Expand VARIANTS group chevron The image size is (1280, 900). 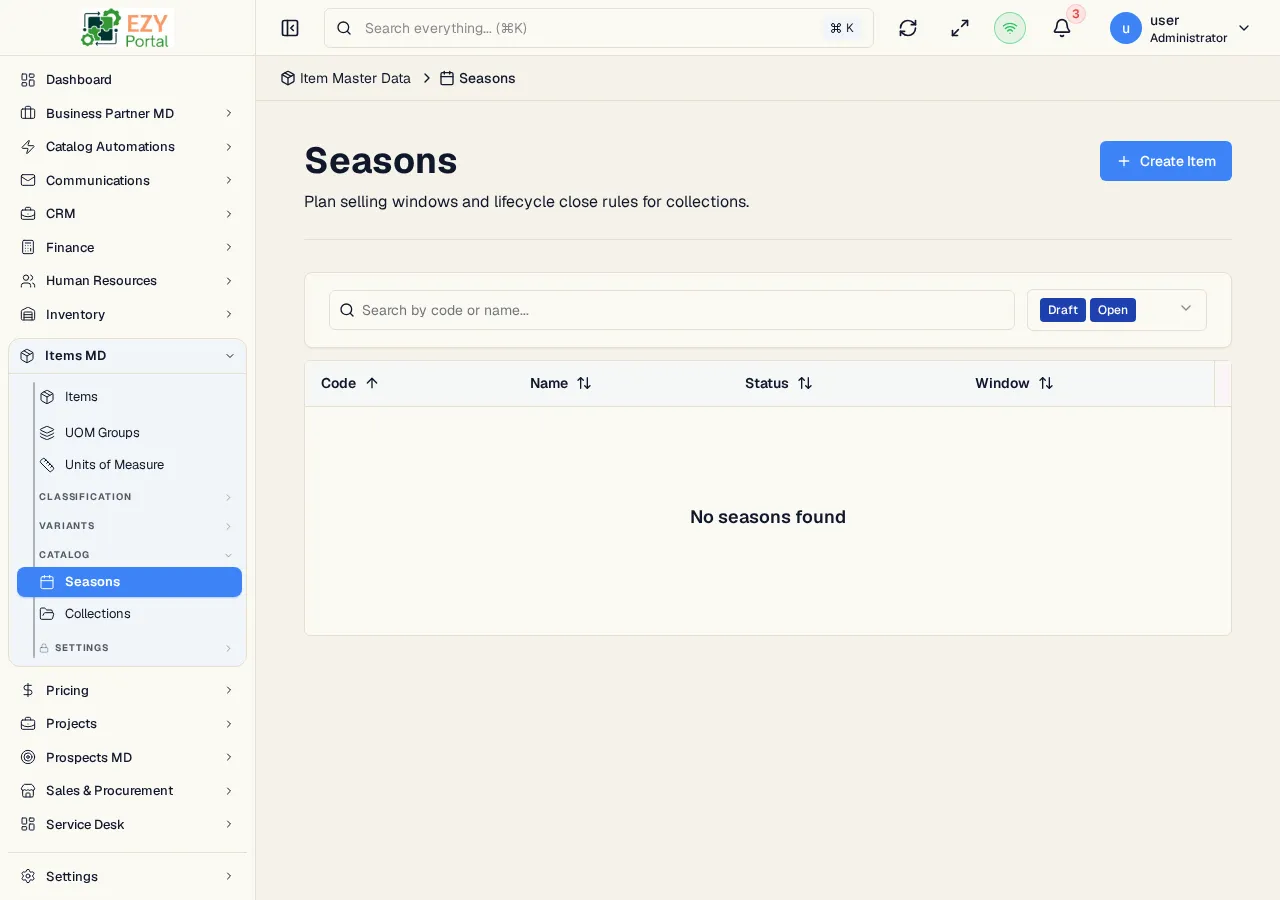coord(228,527)
